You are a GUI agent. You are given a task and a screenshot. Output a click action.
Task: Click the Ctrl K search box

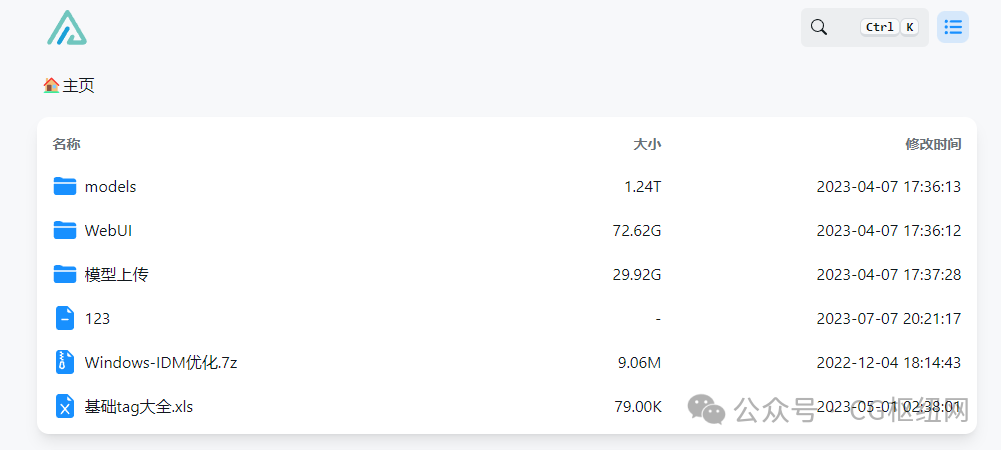[864, 27]
